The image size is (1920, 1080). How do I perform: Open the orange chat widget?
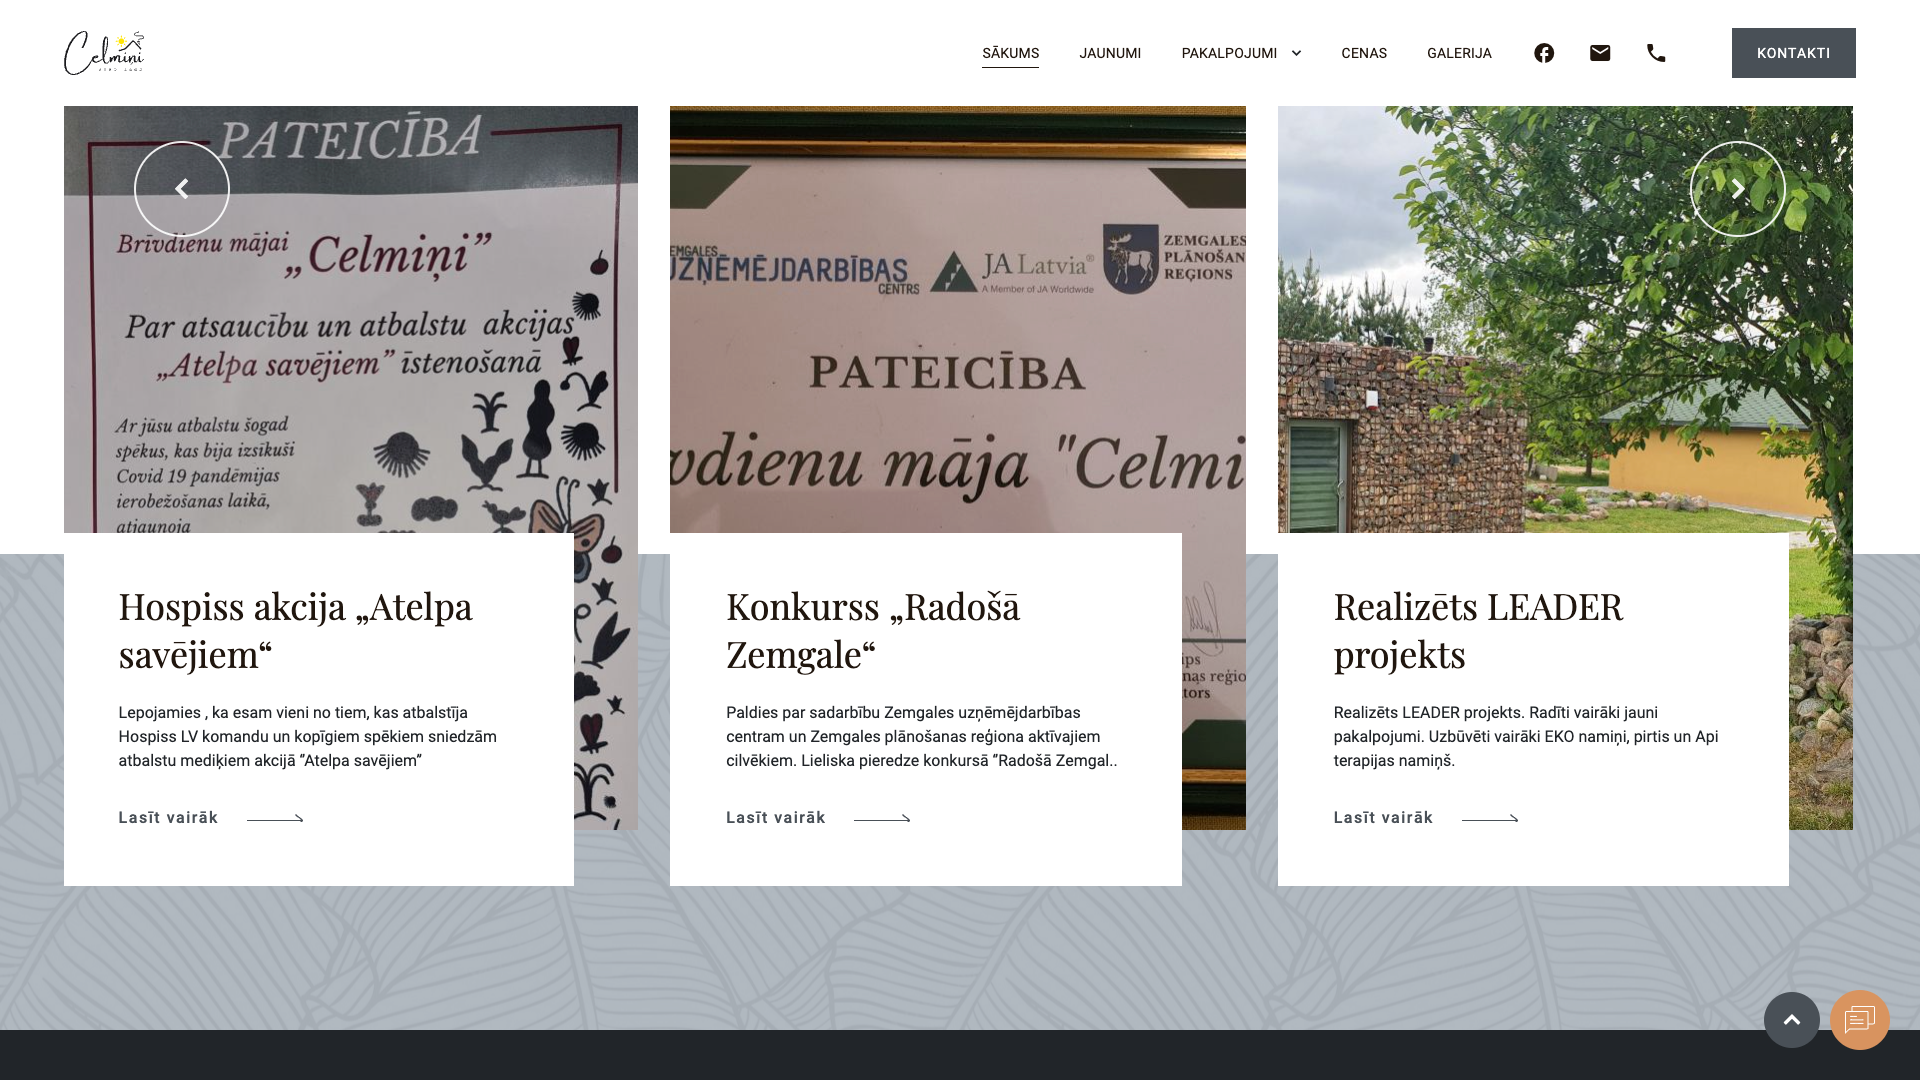[1859, 1020]
